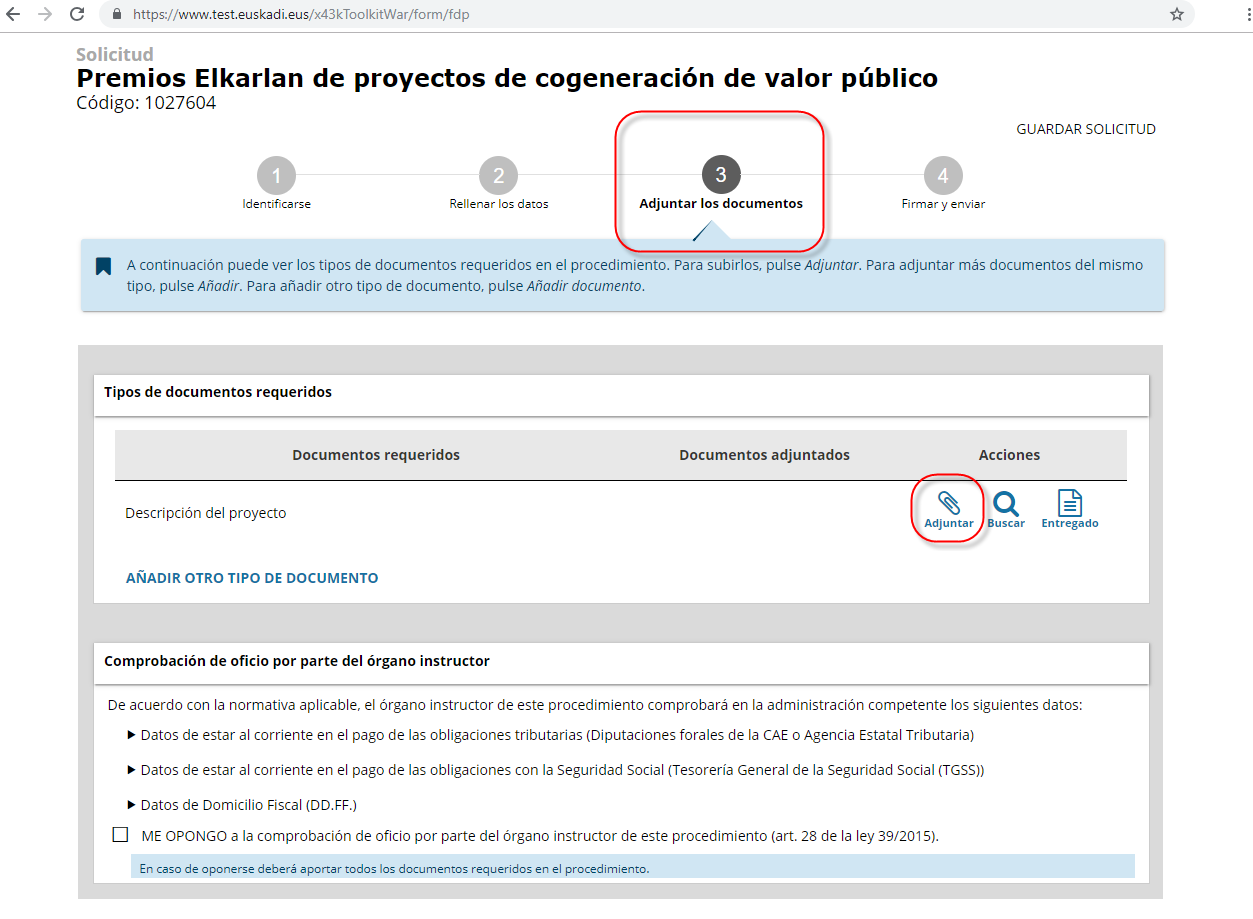Check the ME OPONGO checkbox

pyautogui.click(x=121, y=835)
